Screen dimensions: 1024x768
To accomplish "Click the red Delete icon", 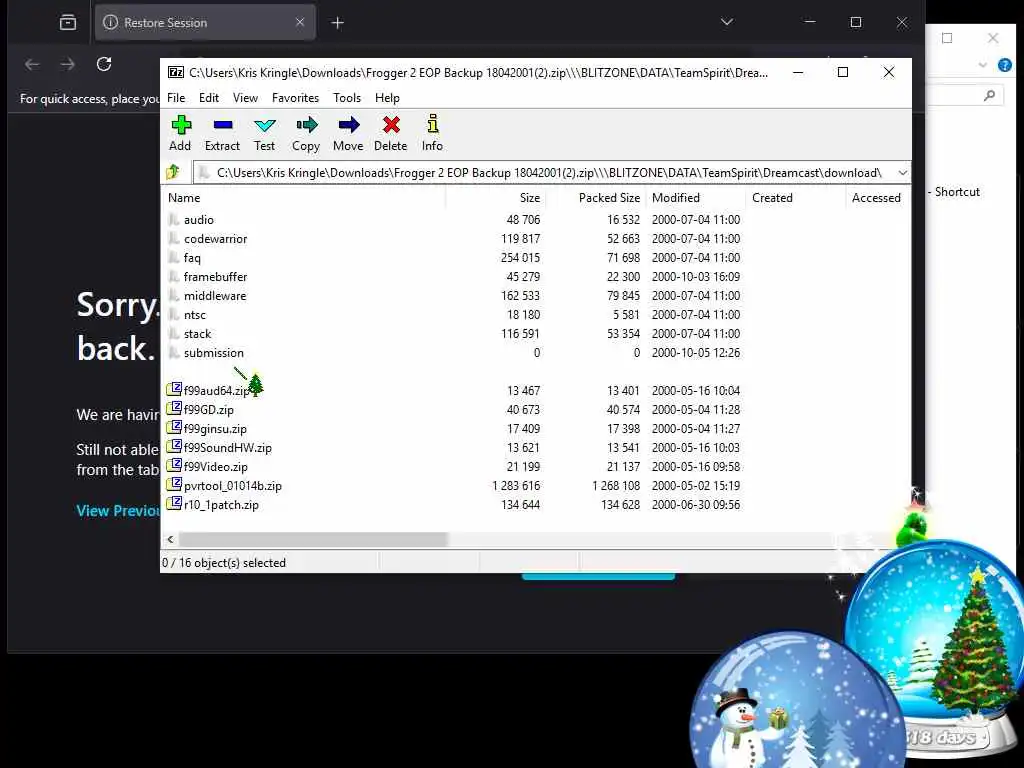I will [391, 124].
